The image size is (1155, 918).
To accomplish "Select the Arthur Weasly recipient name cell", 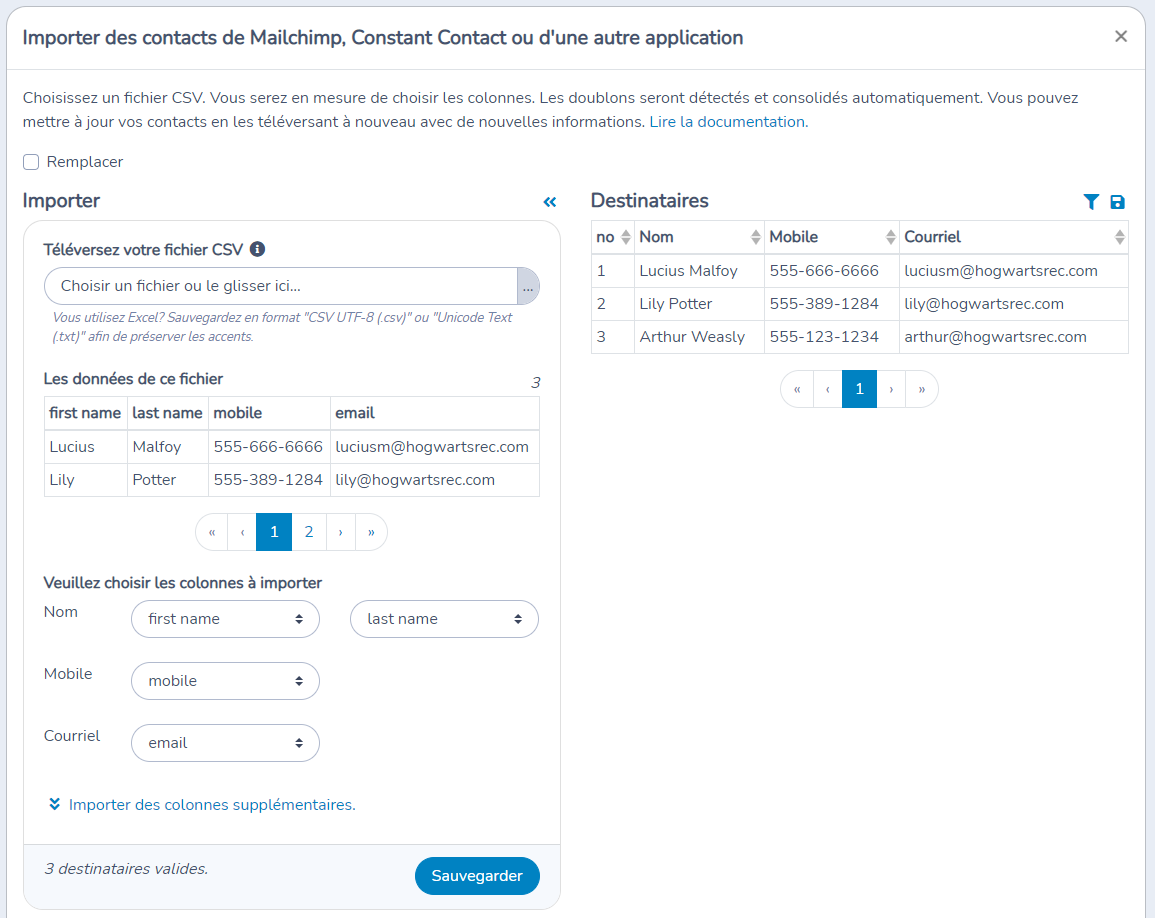I will click(699, 337).
